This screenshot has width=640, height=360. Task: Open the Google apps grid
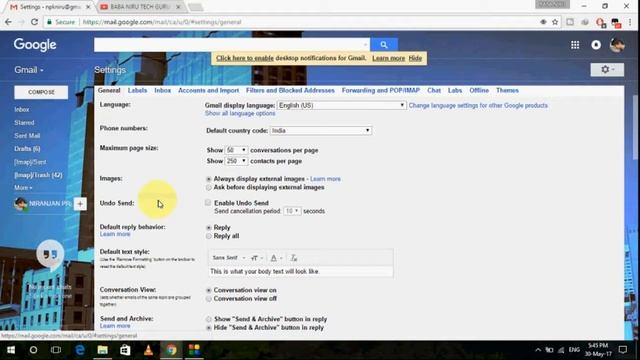coord(575,45)
